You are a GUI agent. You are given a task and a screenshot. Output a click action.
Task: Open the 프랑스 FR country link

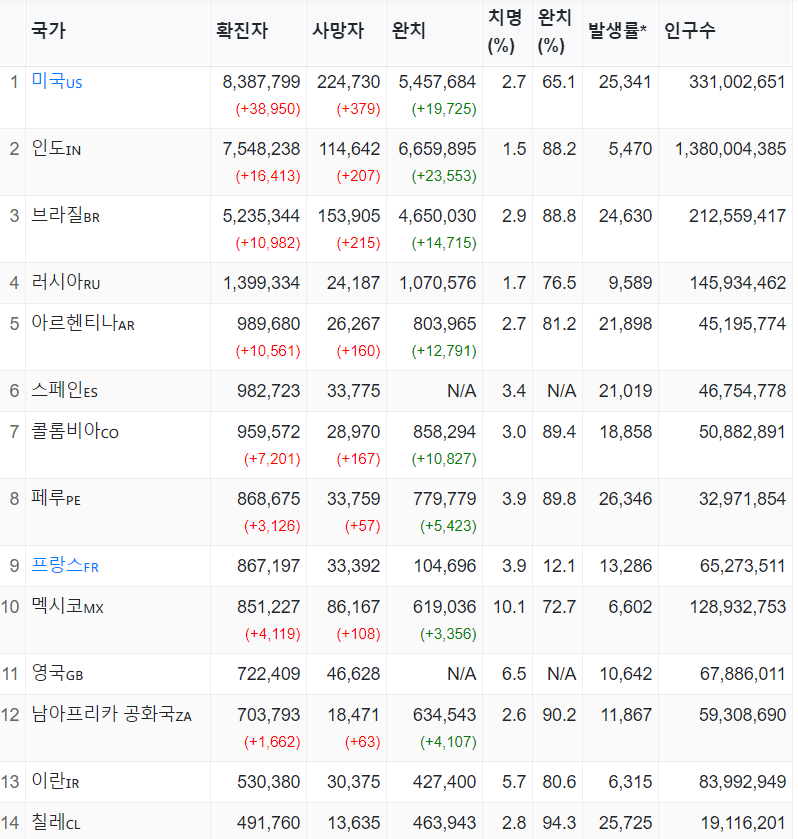tap(65, 565)
